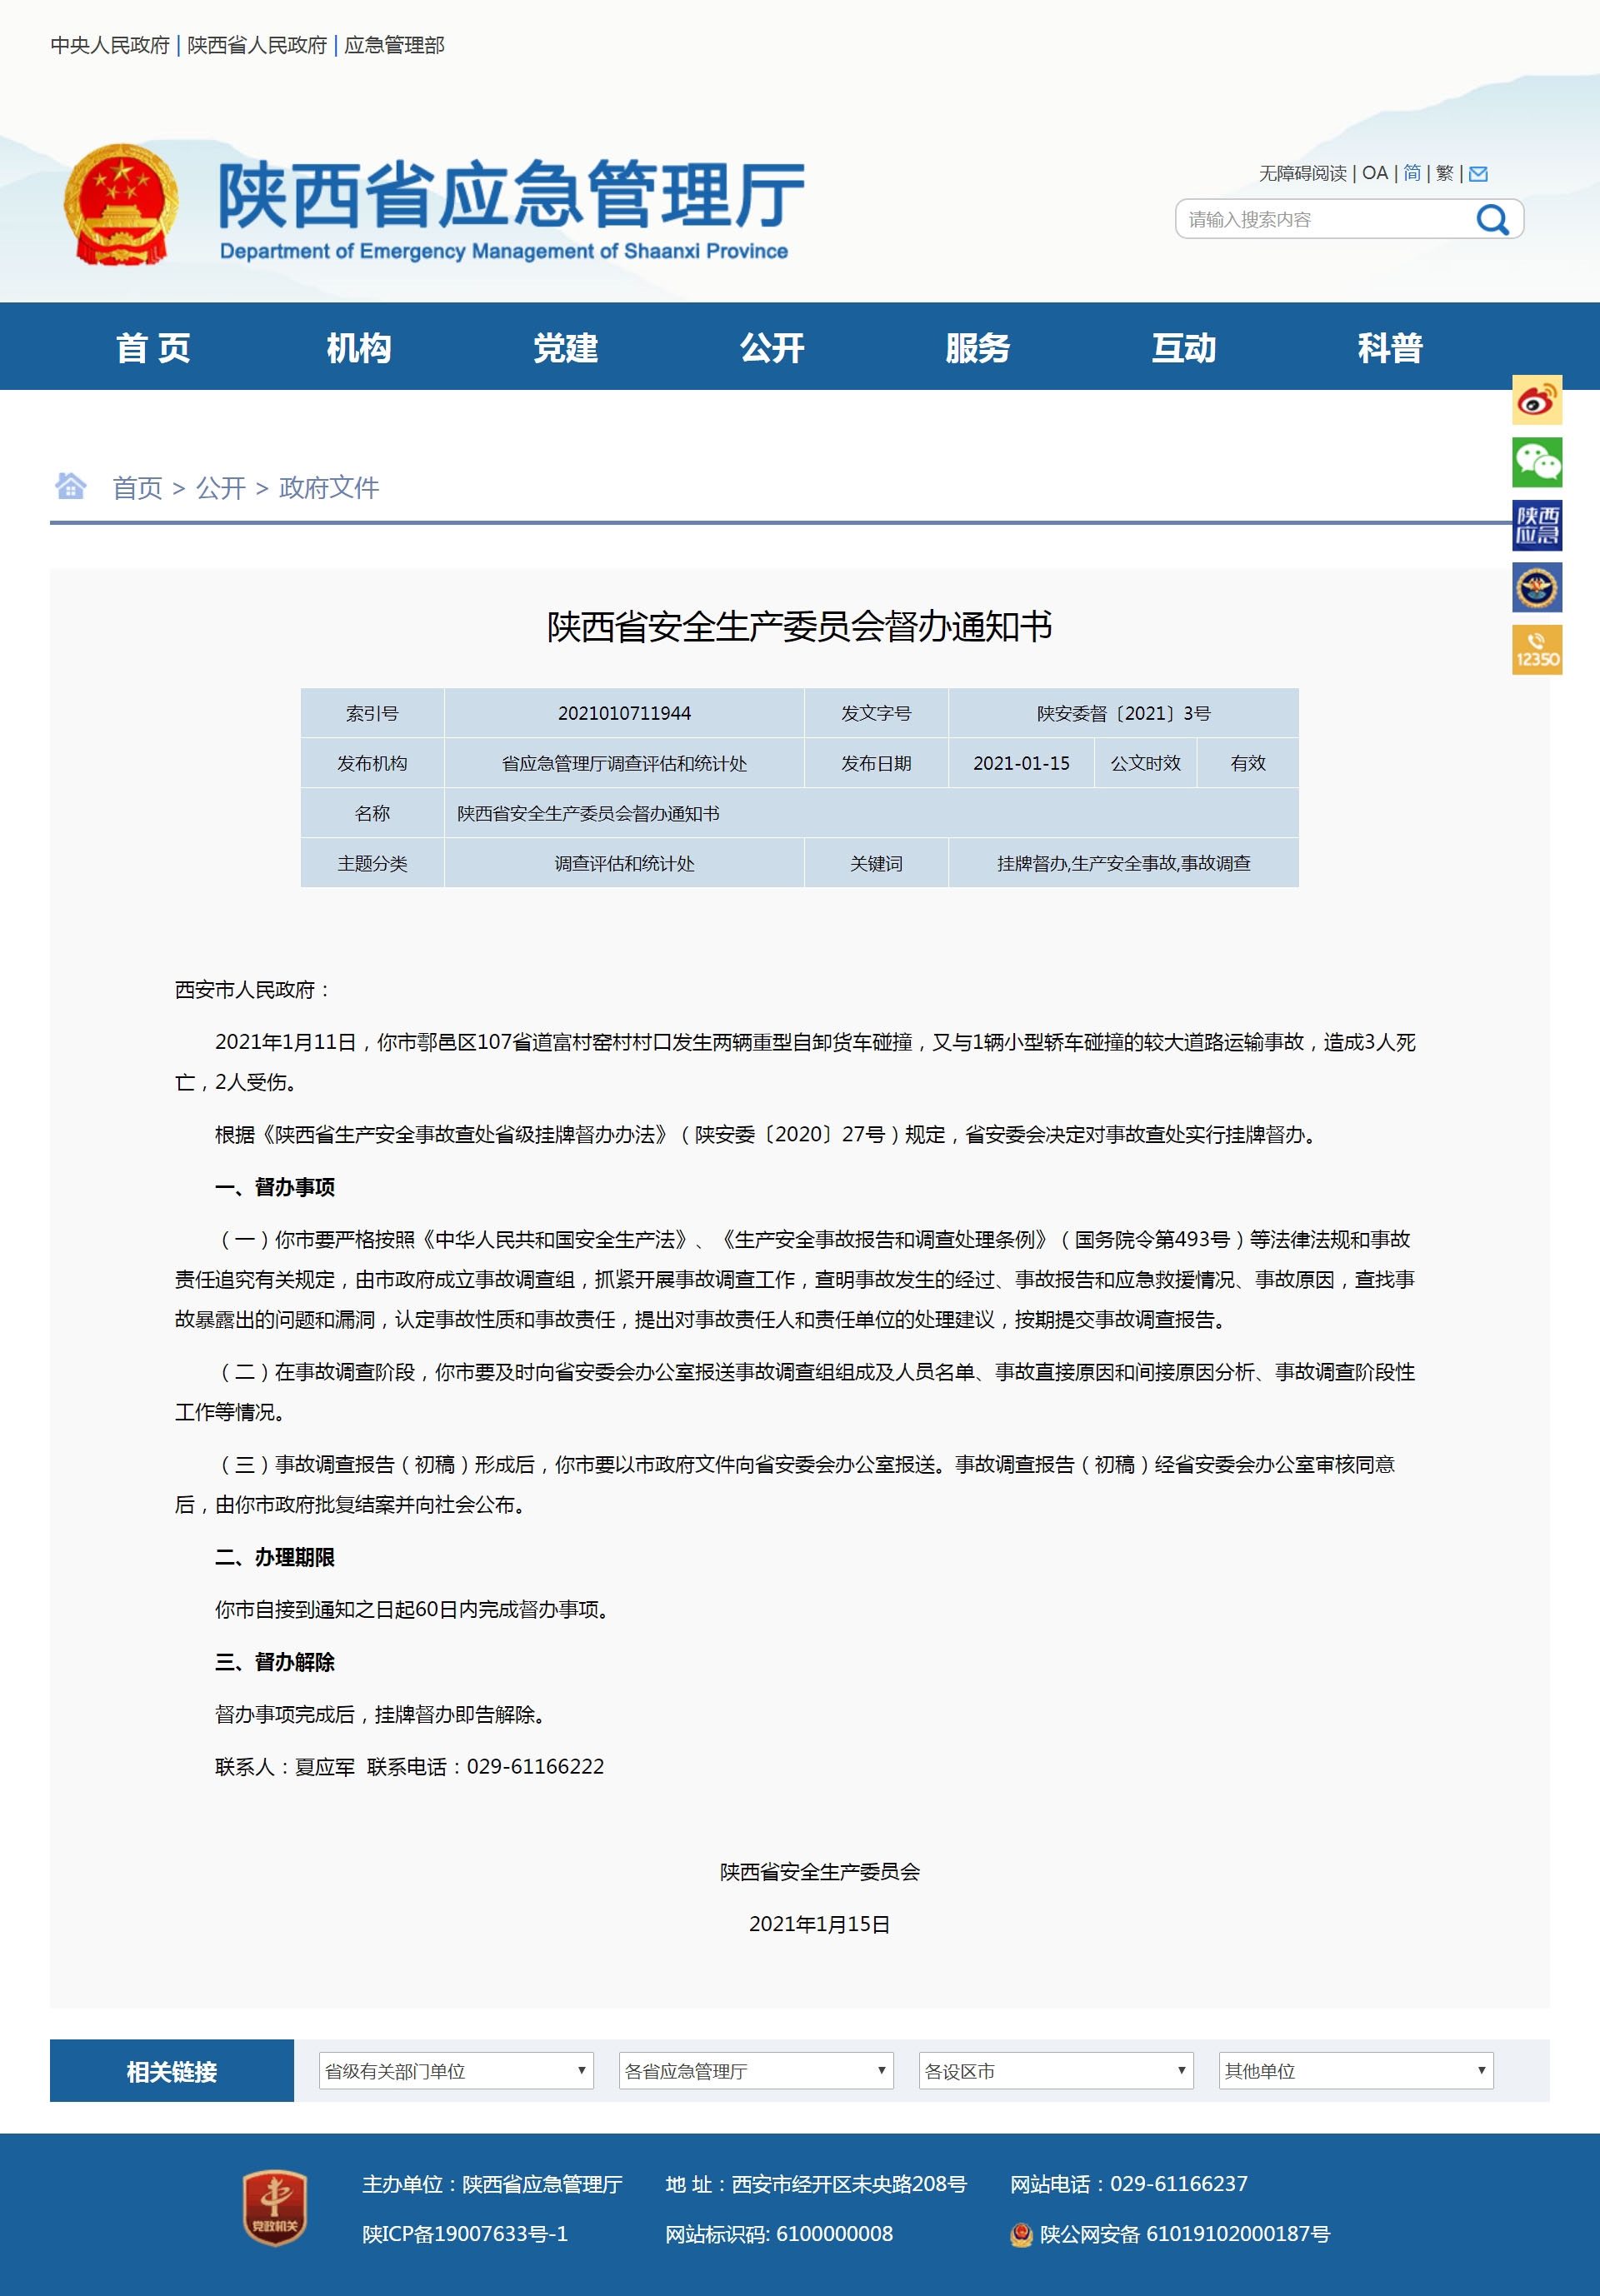Click the search magnifier icon

(1491, 220)
